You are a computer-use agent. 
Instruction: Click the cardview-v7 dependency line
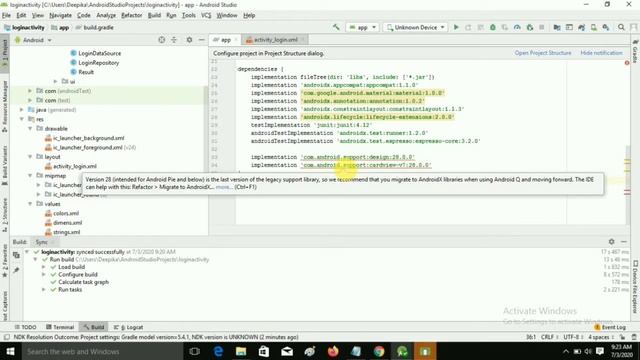341,165
